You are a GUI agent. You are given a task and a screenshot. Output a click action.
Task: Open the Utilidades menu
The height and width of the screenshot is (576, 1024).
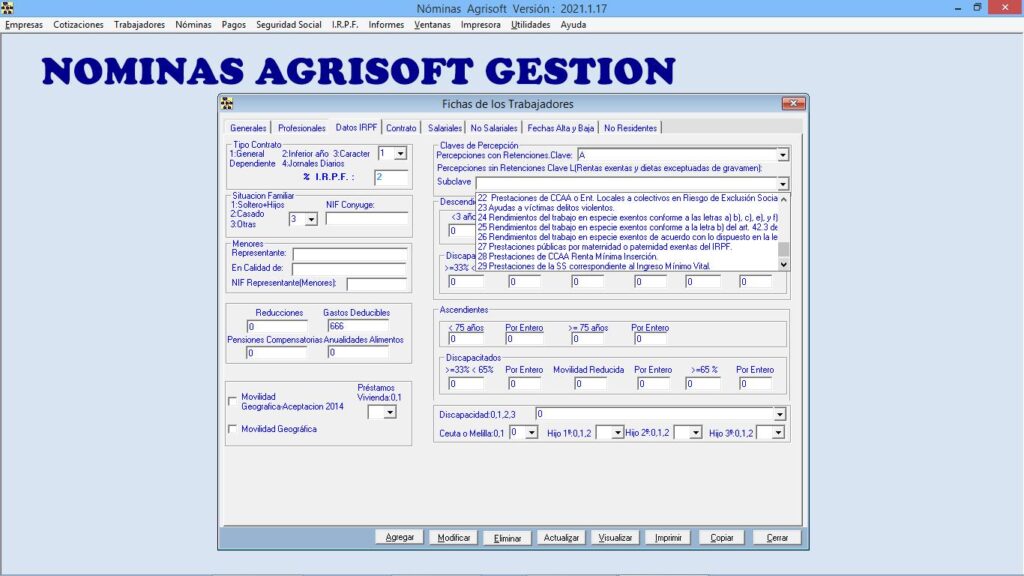(x=530, y=25)
